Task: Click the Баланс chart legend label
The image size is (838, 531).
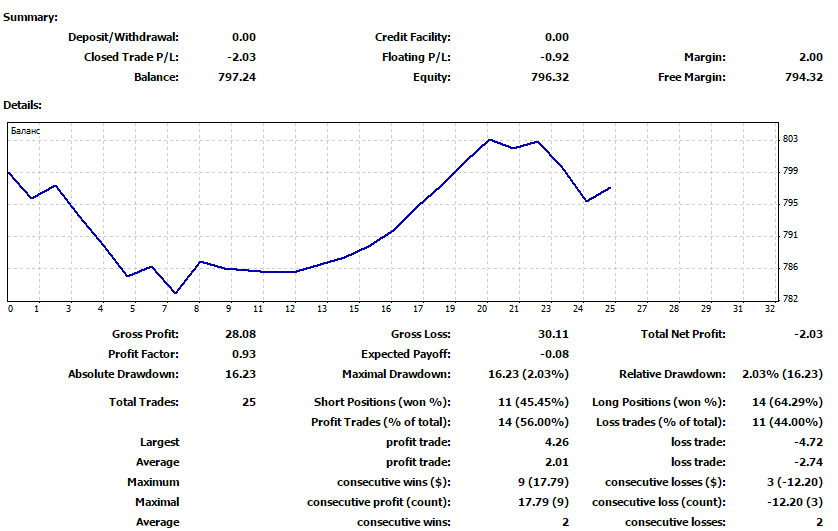Action: pos(26,130)
